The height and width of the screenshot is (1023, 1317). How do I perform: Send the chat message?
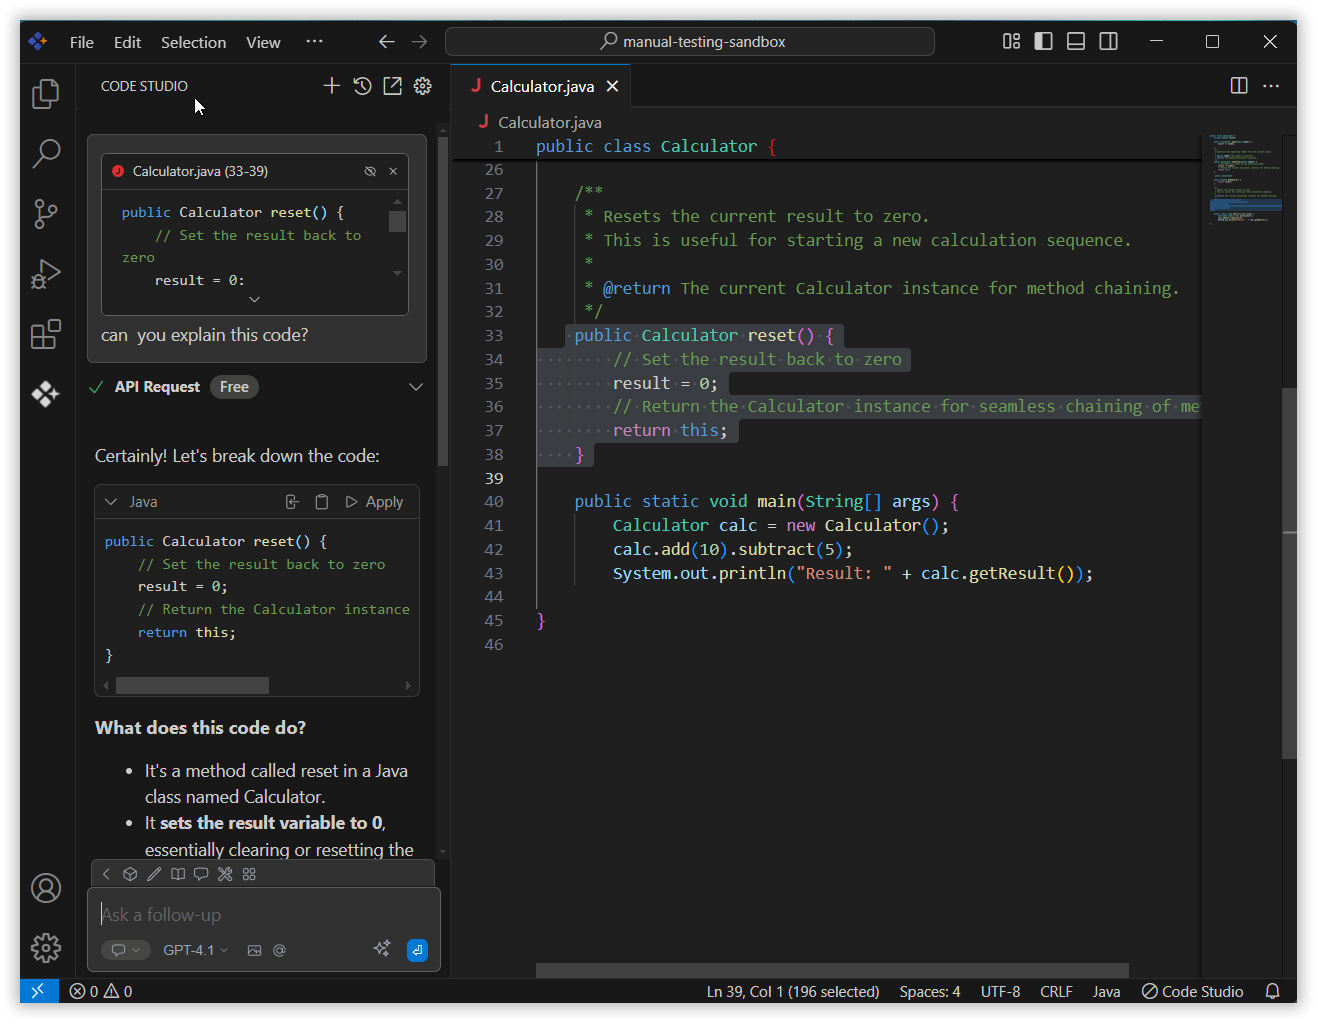[x=417, y=950]
